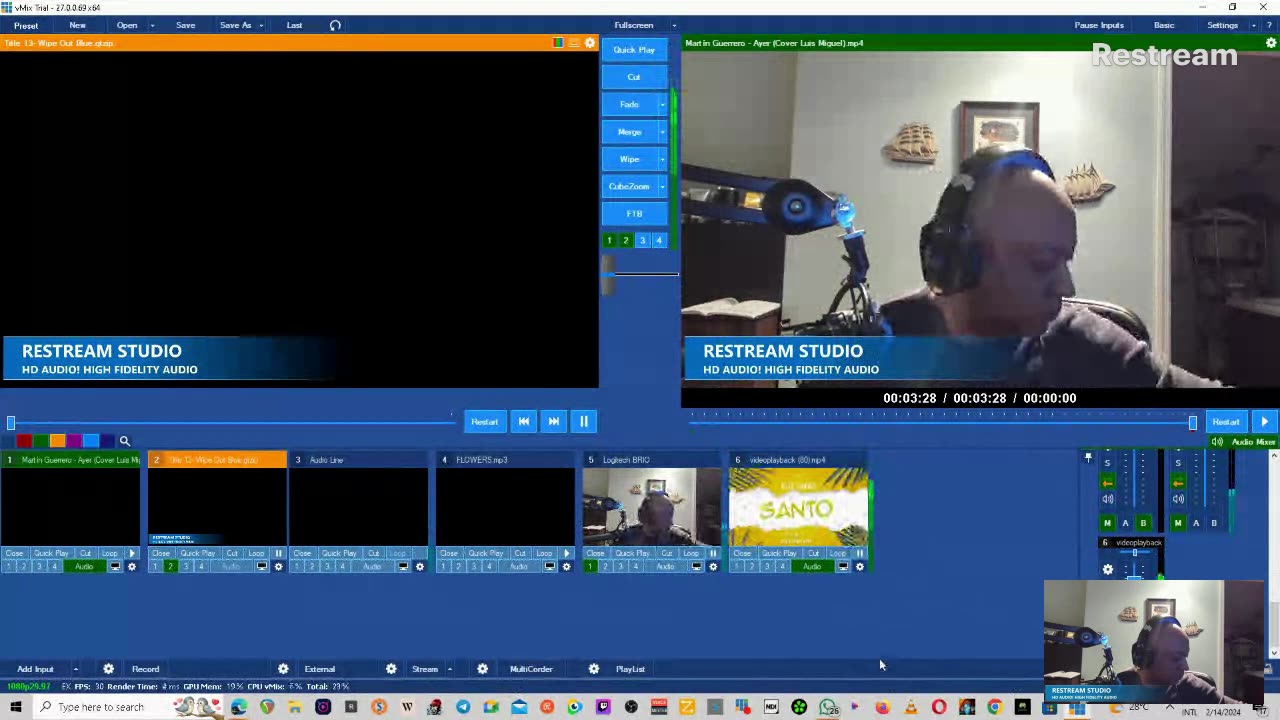Open the Preset menu
This screenshot has height=720, width=1280.
tap(26, 25)
